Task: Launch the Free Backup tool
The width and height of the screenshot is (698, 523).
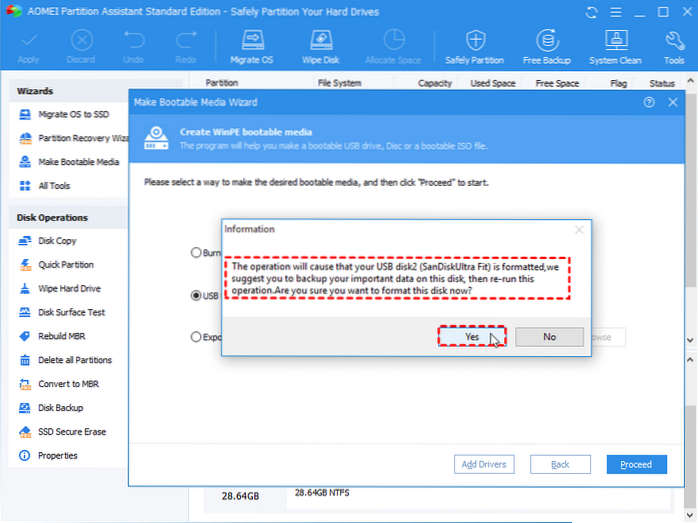Action: [546, 45]
